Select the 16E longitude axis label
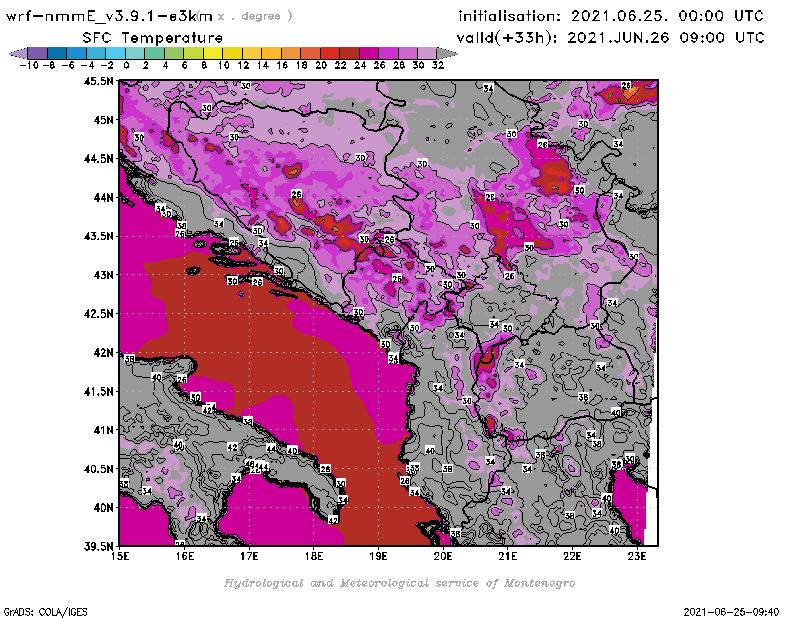The width and height of the screenshot is (800, 618). pos(185,556)
